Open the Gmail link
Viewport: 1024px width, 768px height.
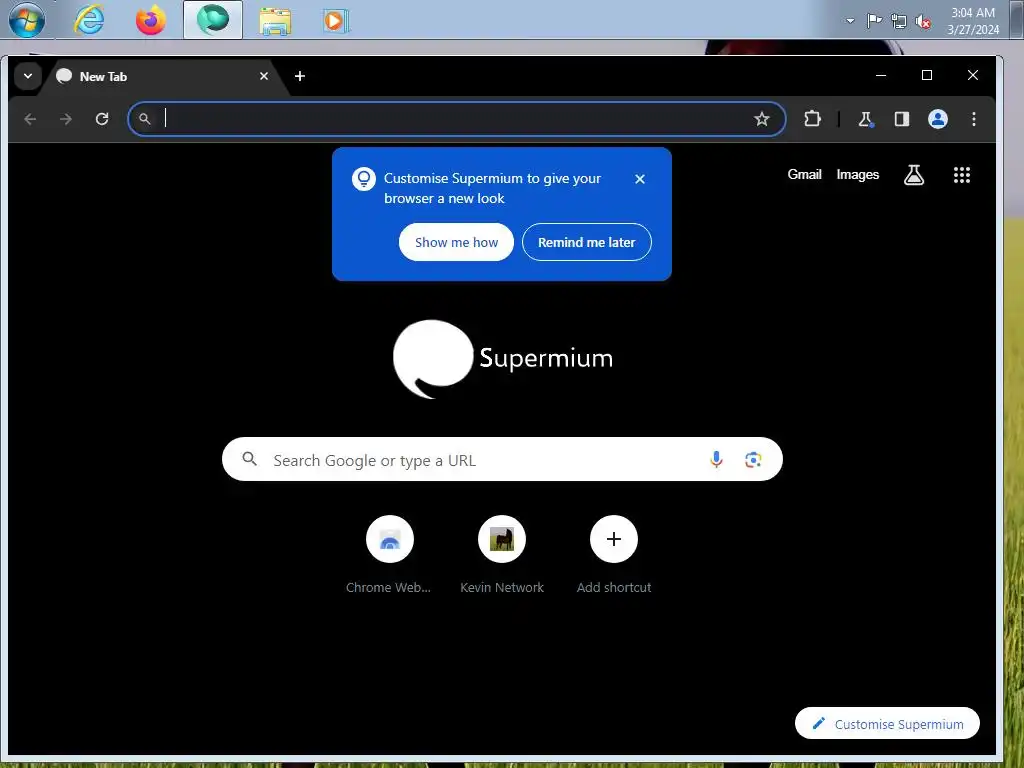coord(805,174)
